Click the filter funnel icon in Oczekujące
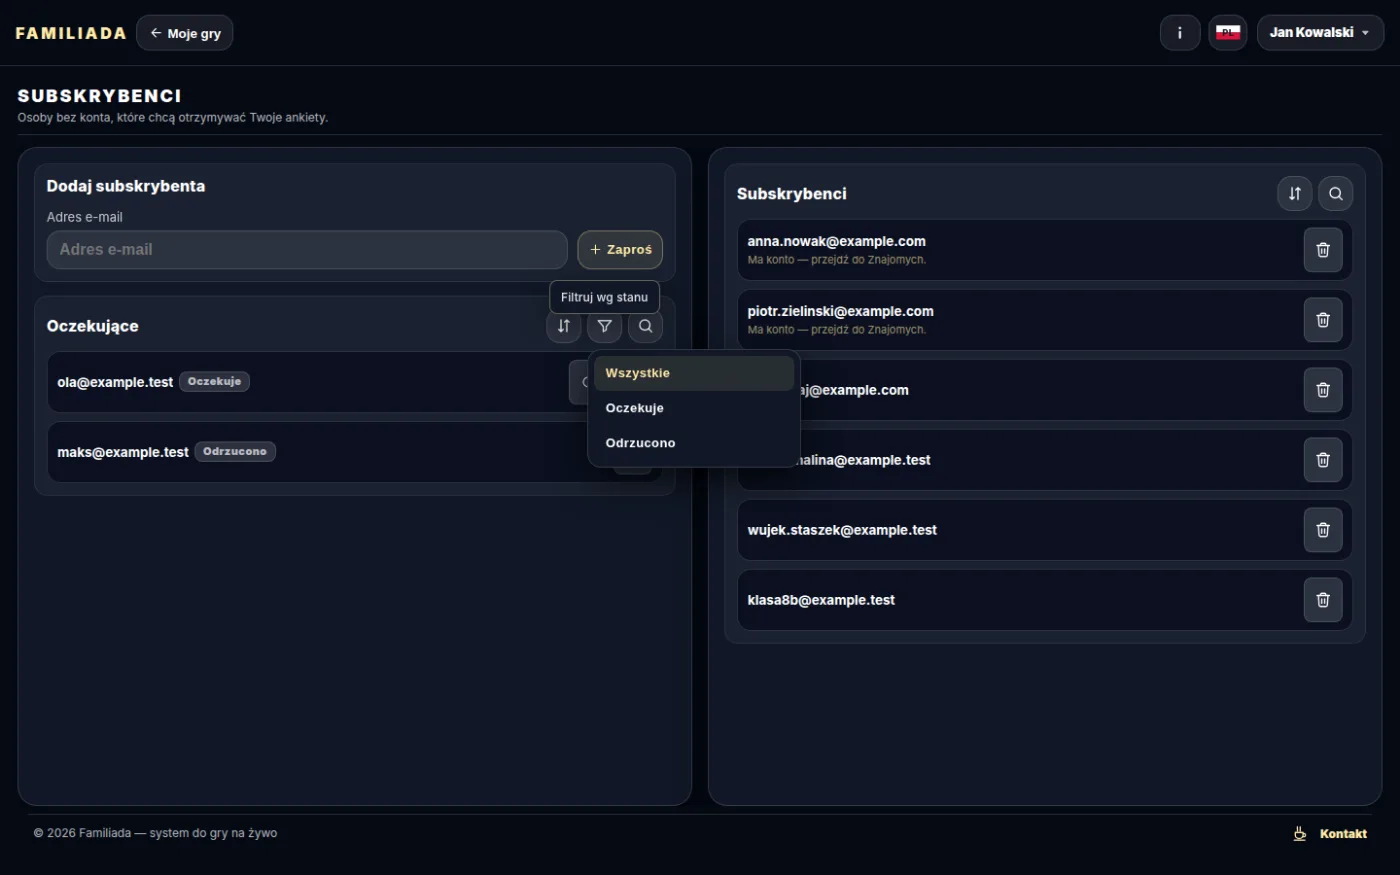 click(605, 326)
